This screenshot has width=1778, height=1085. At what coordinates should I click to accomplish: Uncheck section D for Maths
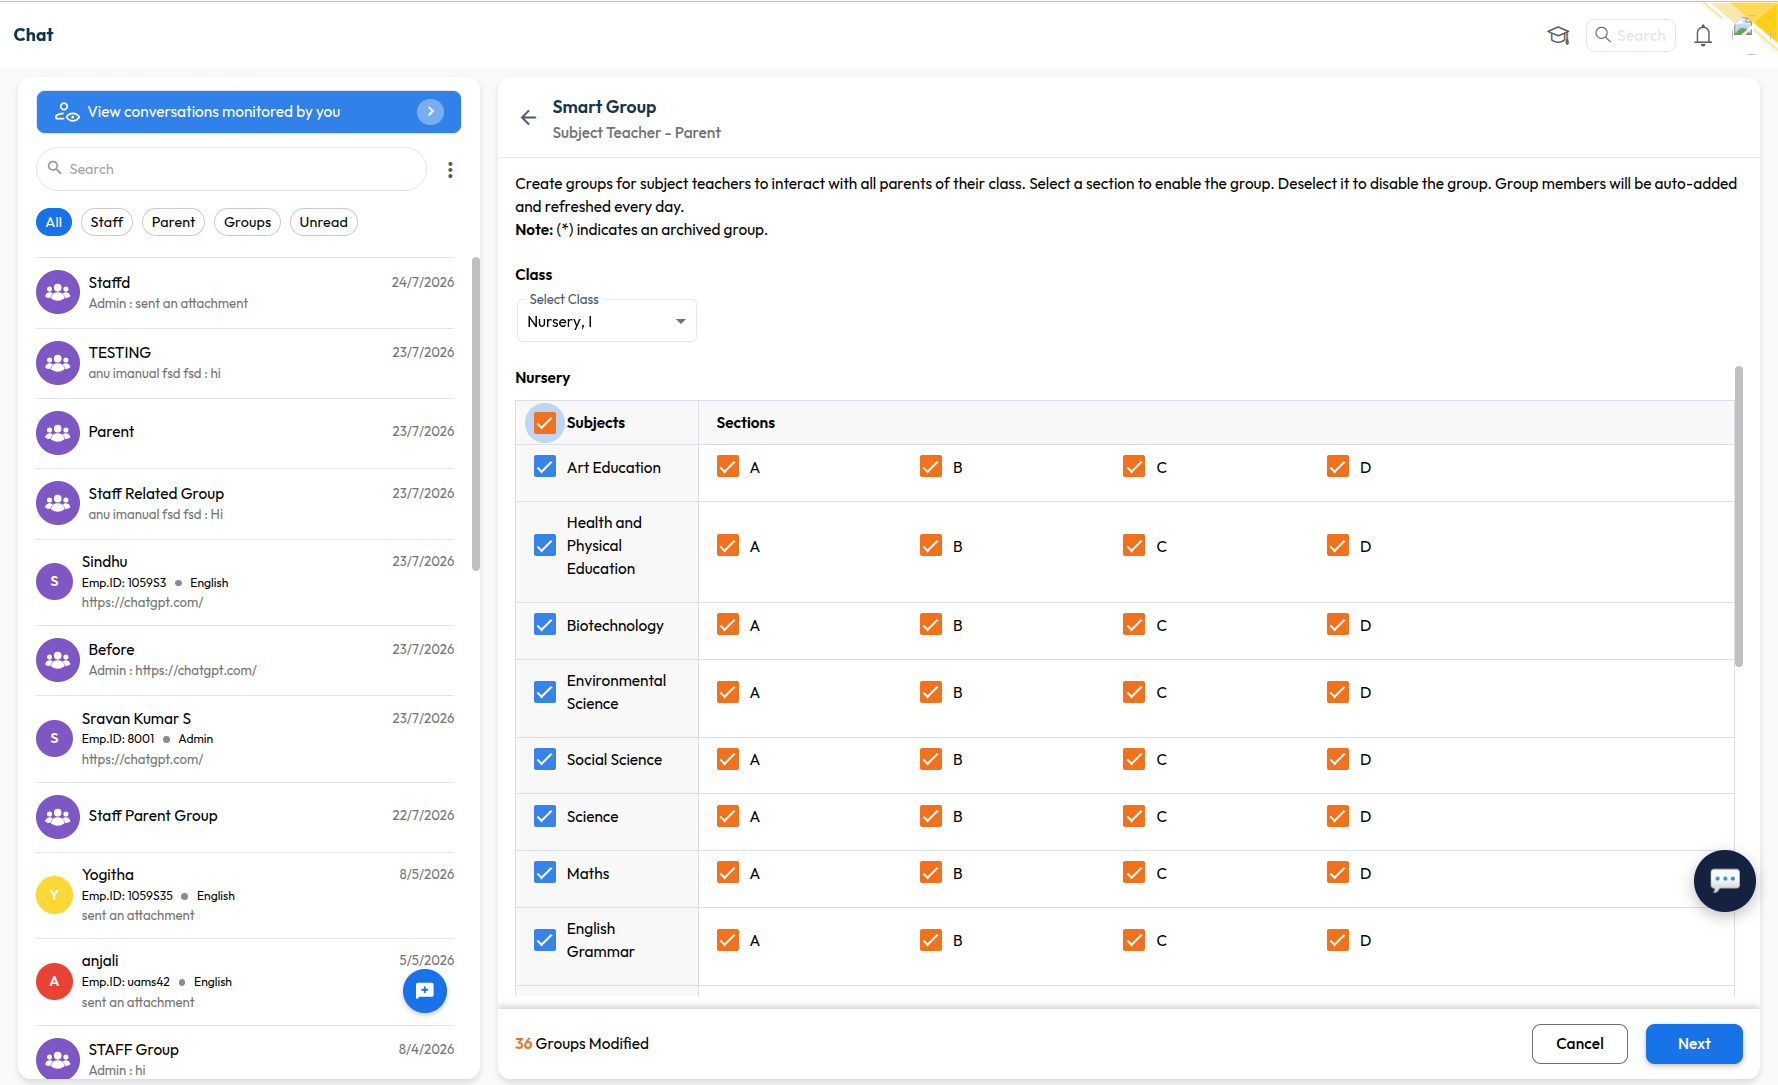(1338, 873)
